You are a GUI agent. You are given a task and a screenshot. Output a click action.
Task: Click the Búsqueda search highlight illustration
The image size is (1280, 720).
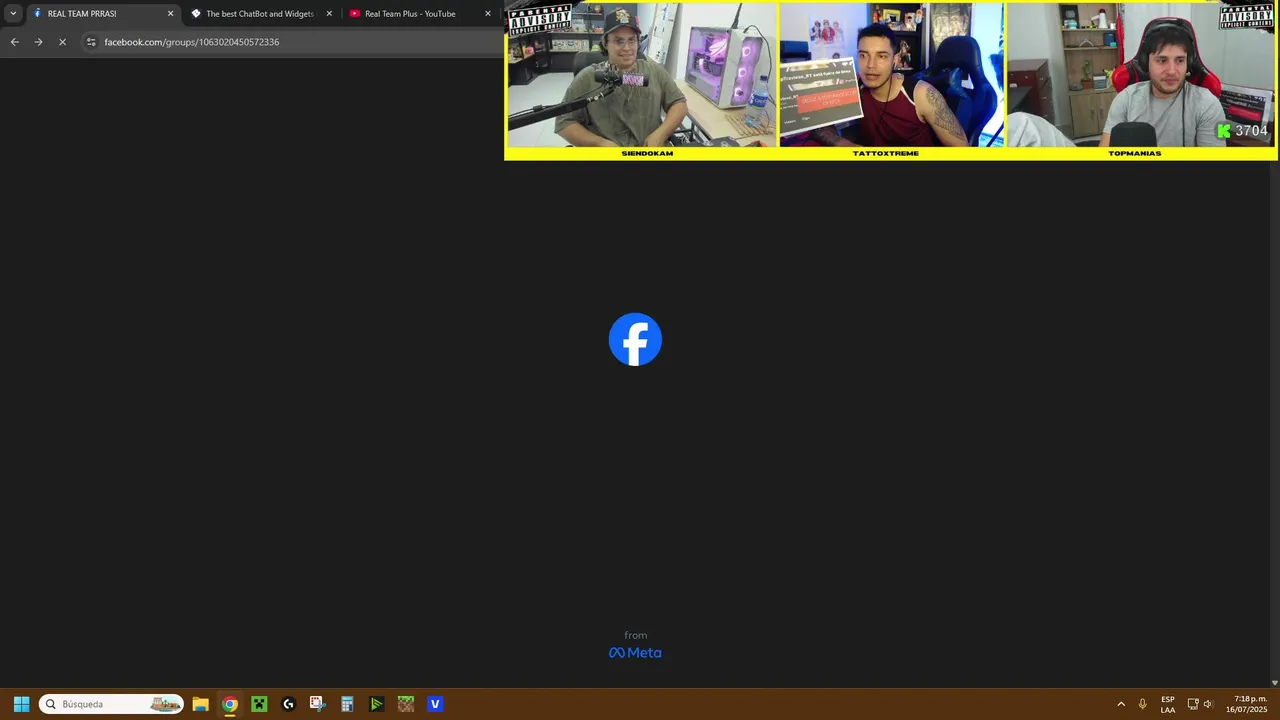pos(165,704)
